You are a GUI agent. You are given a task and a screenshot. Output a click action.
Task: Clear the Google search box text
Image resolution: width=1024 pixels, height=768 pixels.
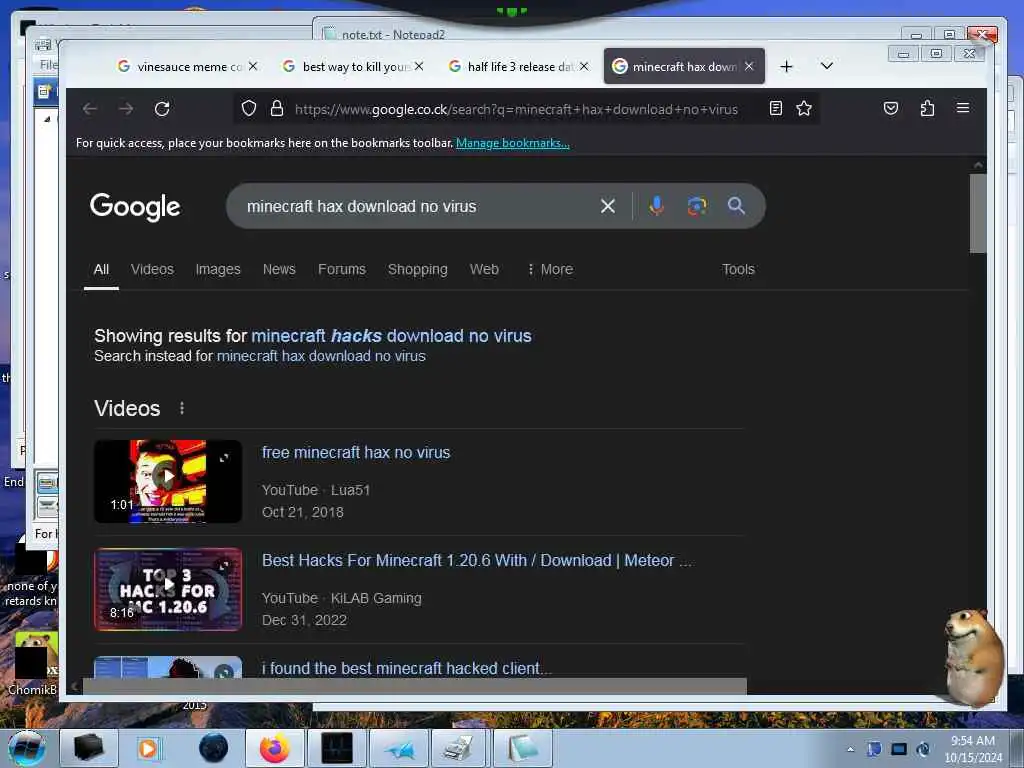pyautogui.click(x=607, y=206)
